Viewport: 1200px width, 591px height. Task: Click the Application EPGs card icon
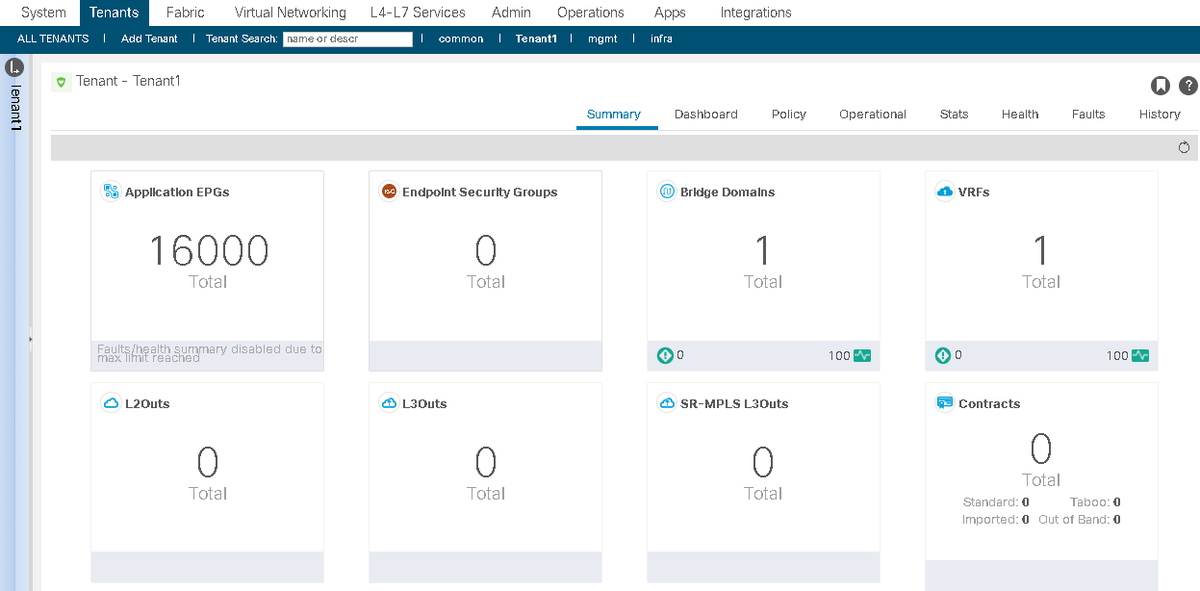click(111, 191)
